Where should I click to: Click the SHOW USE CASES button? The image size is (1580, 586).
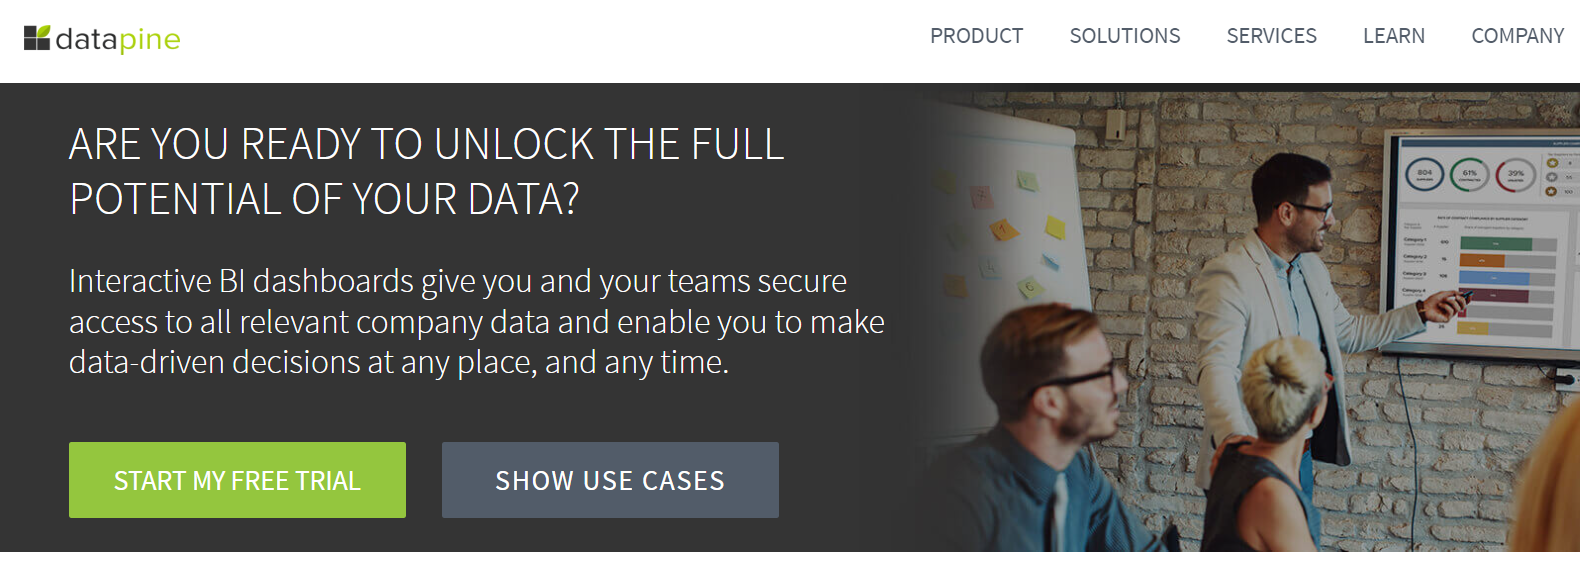tap(610, 480)
